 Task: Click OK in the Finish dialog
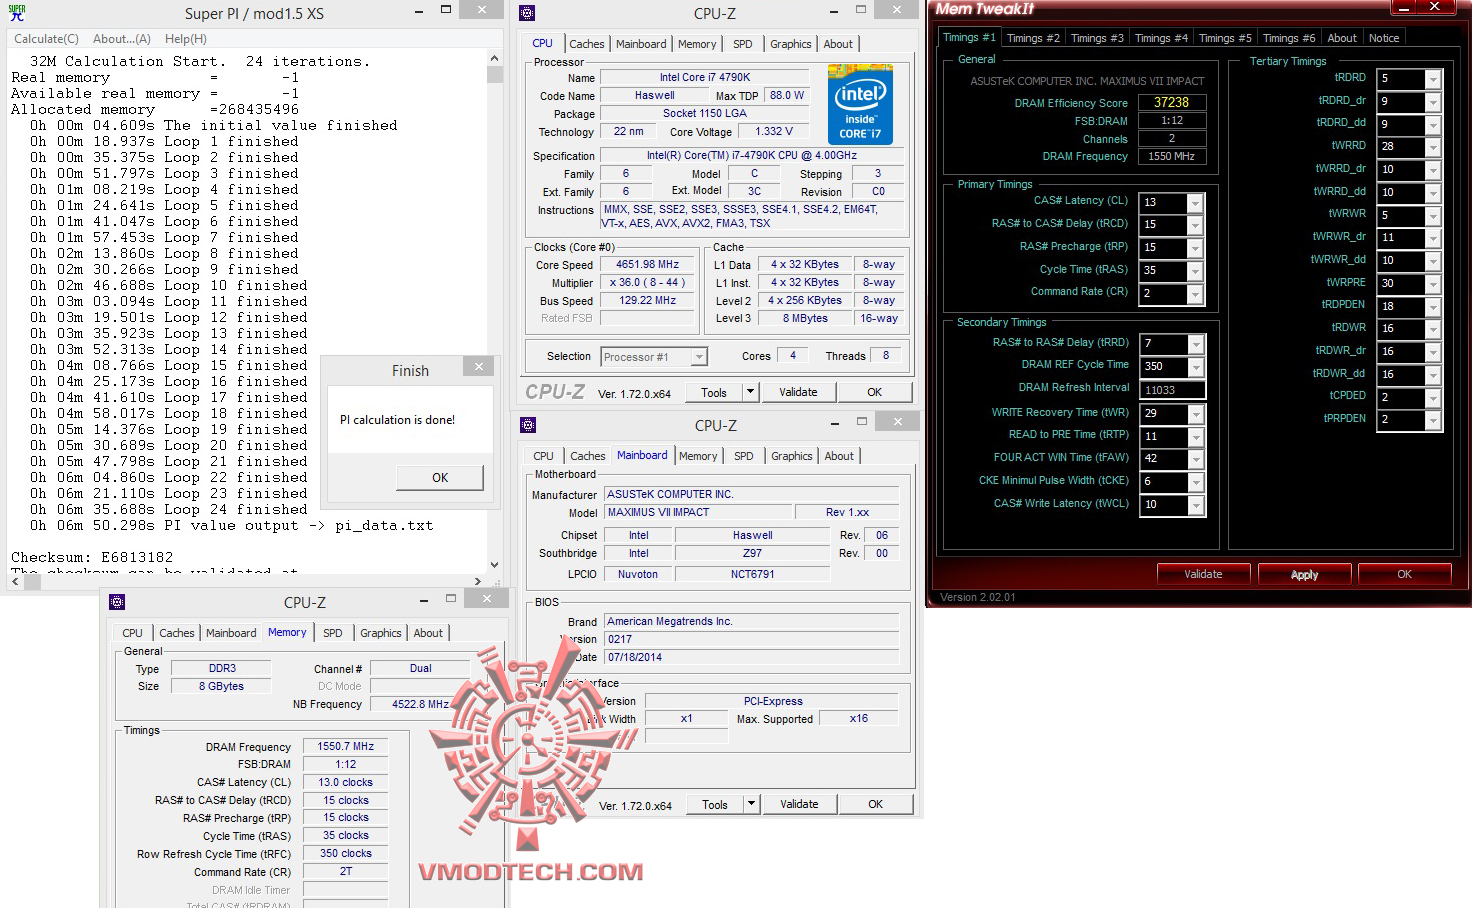coord(440,478)
